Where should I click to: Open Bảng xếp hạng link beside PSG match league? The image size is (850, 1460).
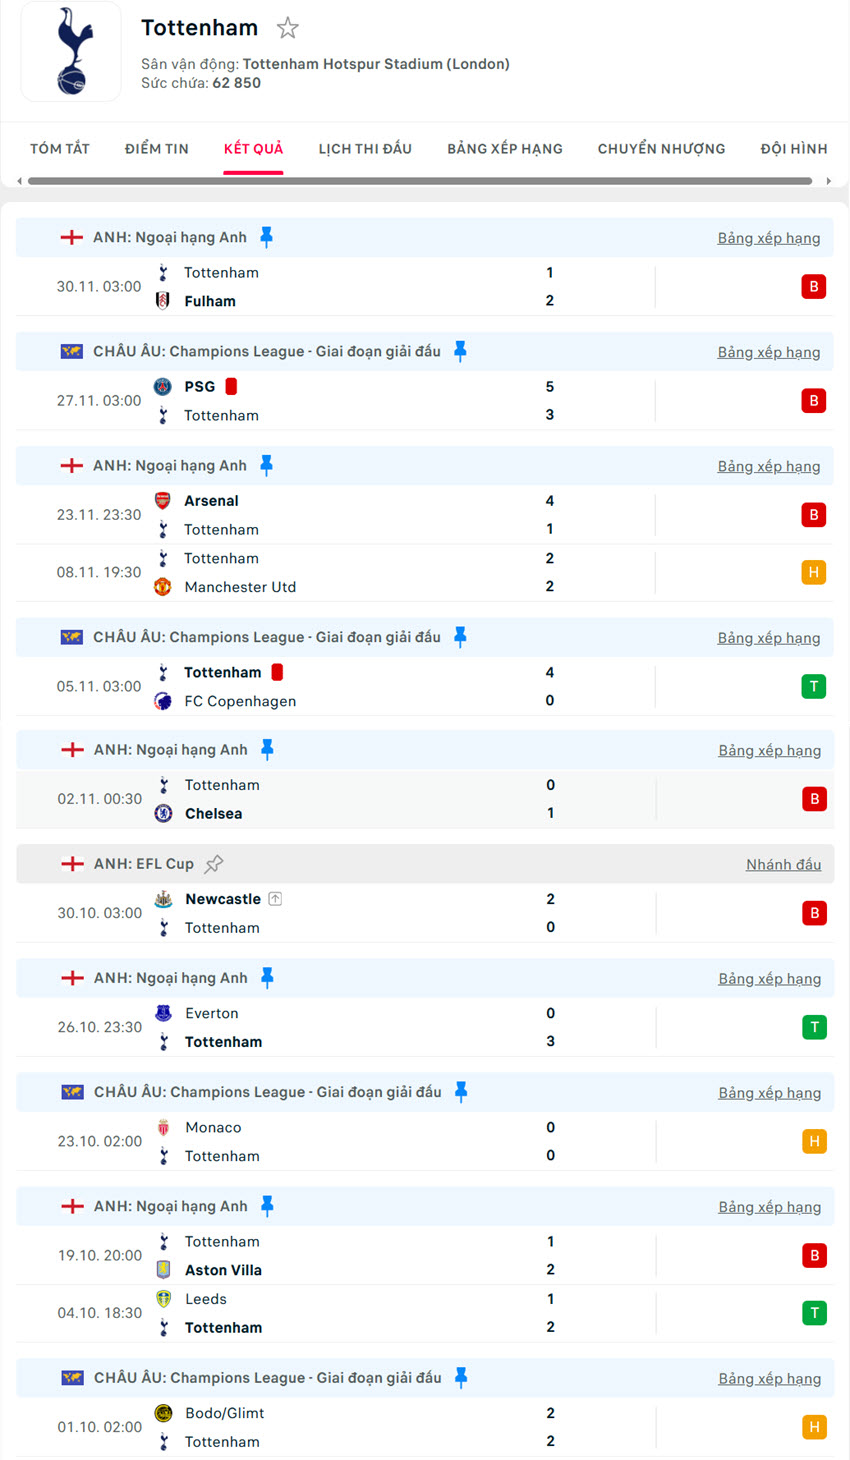tap(768, 352)
